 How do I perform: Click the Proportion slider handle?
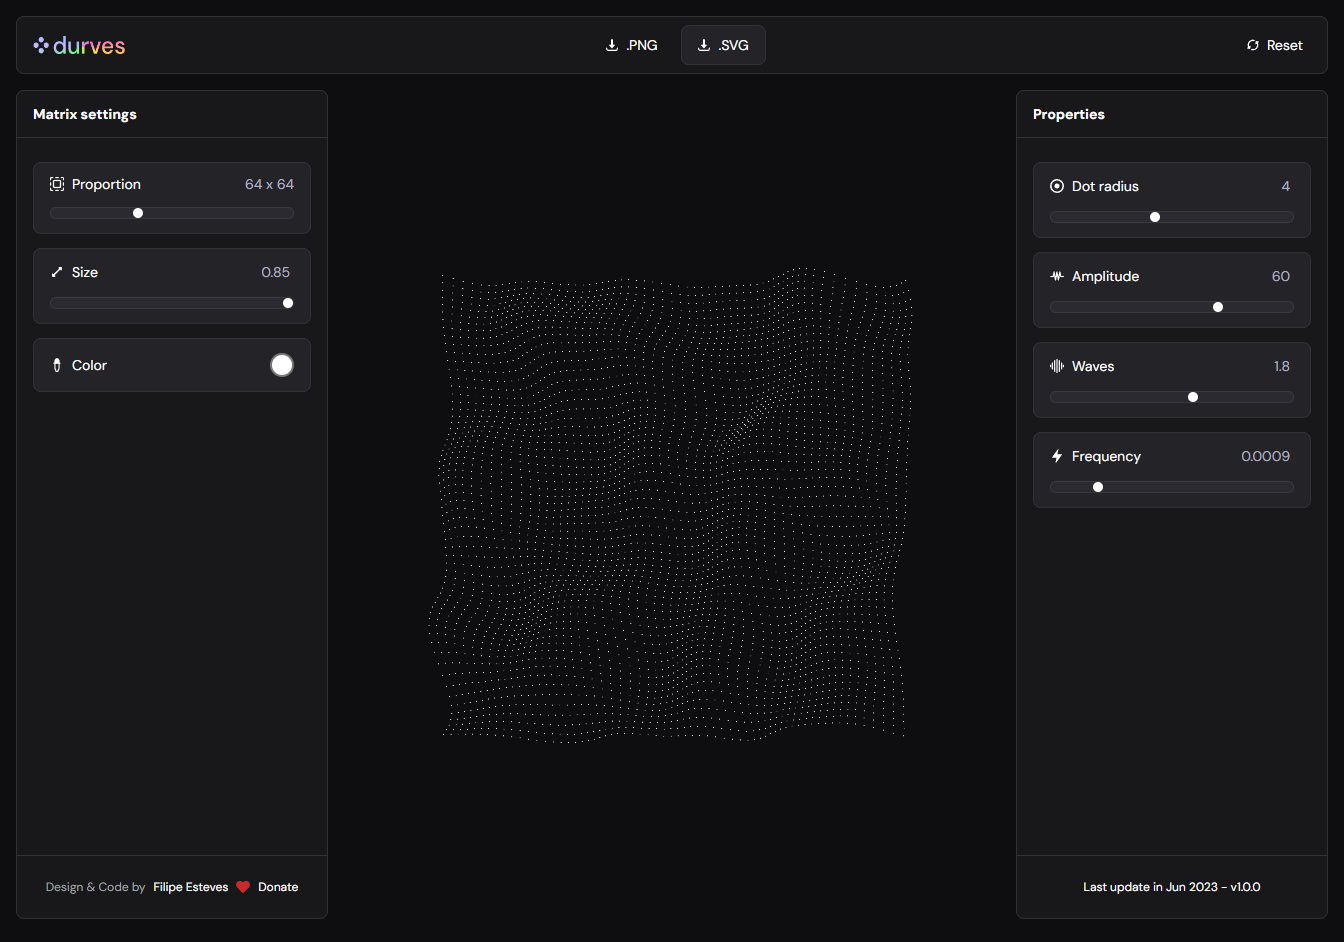pyautogui.click(x=138, y=213)
